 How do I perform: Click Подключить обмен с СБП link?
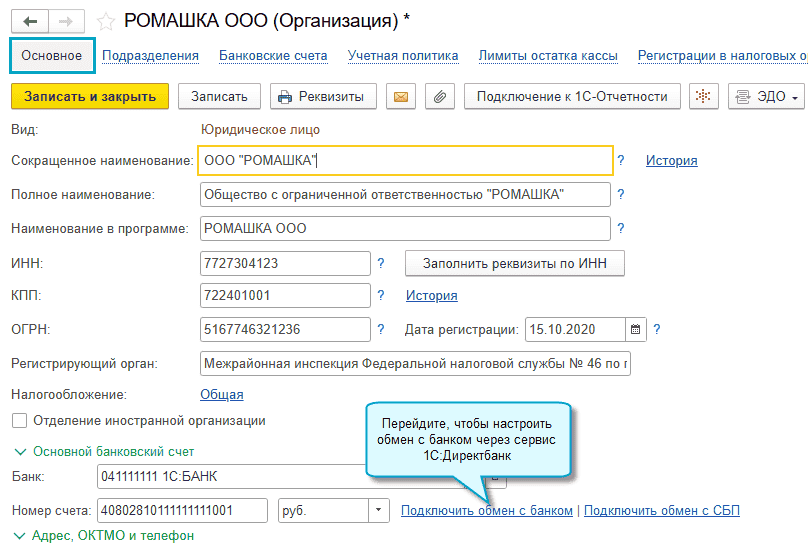(x=661, y=511)
